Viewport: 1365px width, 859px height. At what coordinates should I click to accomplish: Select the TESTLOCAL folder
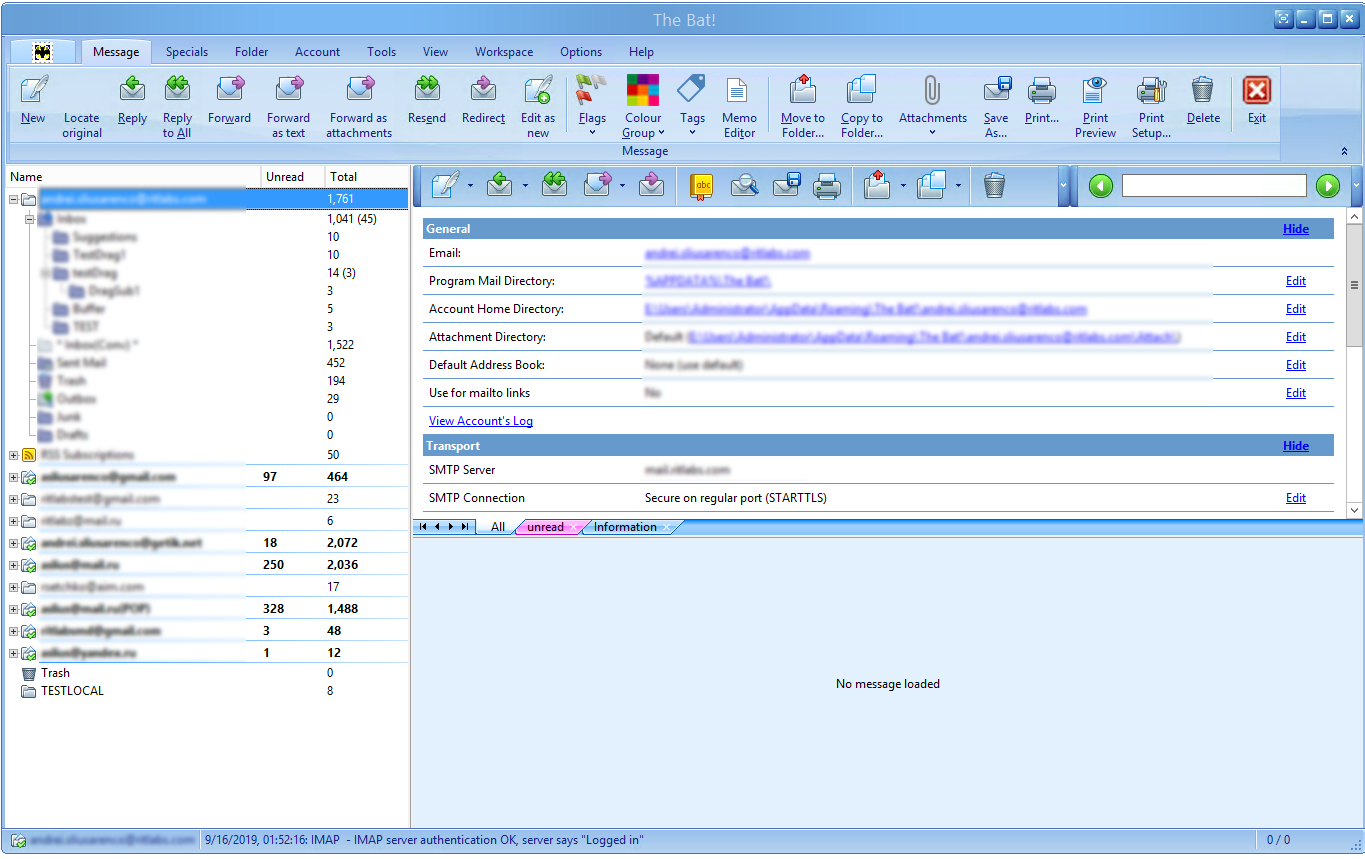(x=72, y=691)
